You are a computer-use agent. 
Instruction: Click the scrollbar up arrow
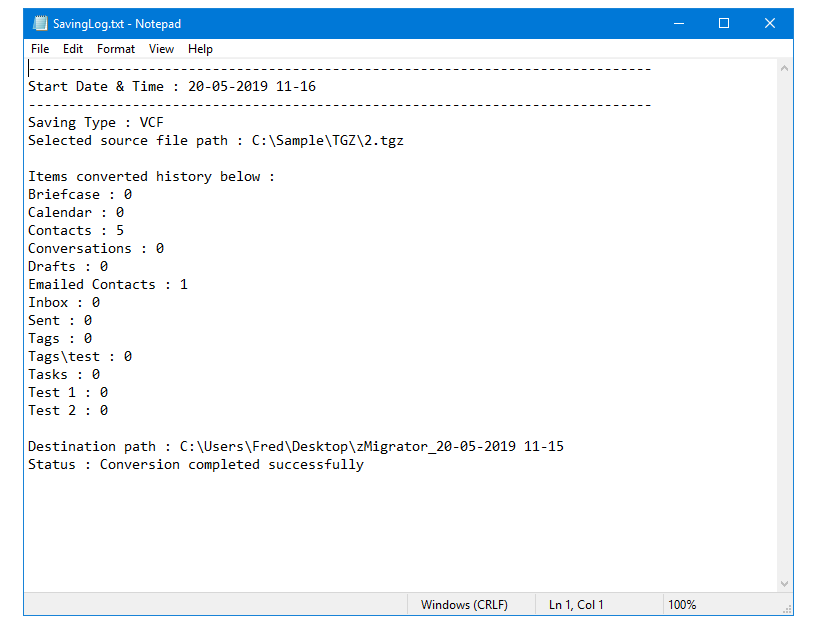click(x=784, y=68)
